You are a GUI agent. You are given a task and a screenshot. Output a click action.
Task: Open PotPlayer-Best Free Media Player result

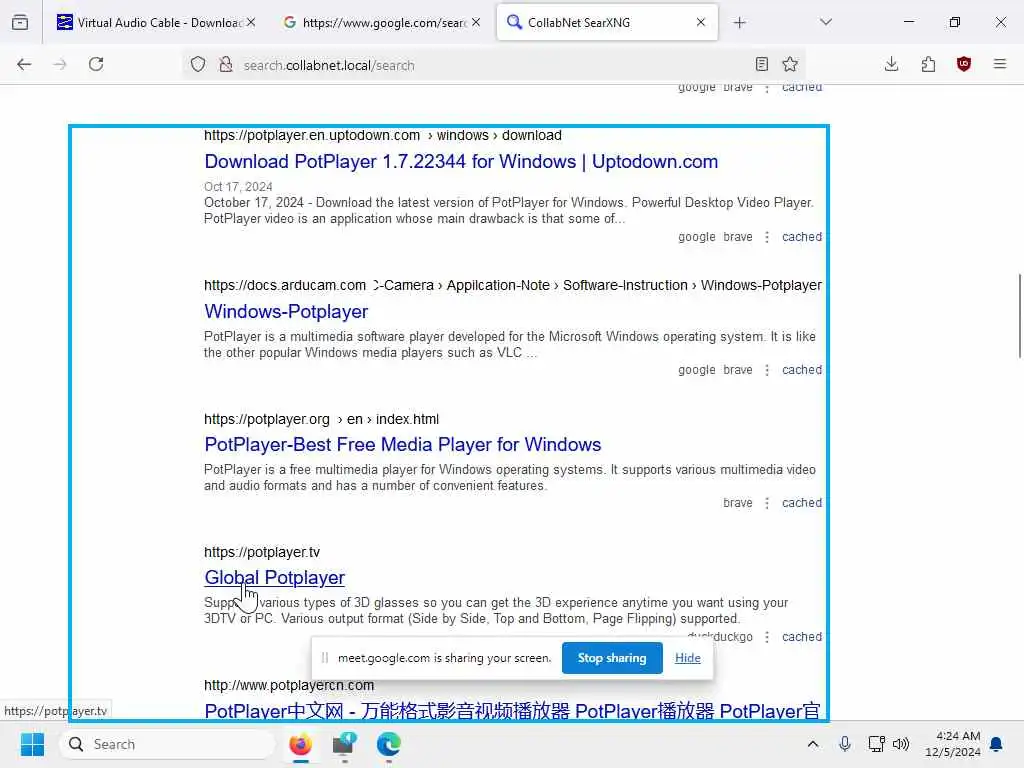pos(402,445)
